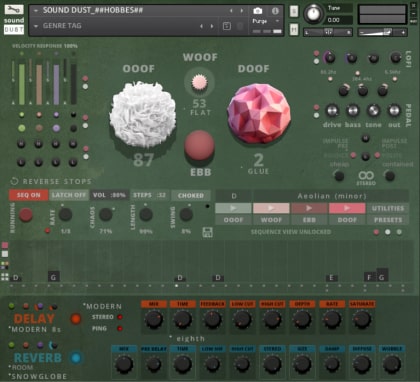Toggle the delay power button
Screen dimensions: 420x382
(76, 319)
